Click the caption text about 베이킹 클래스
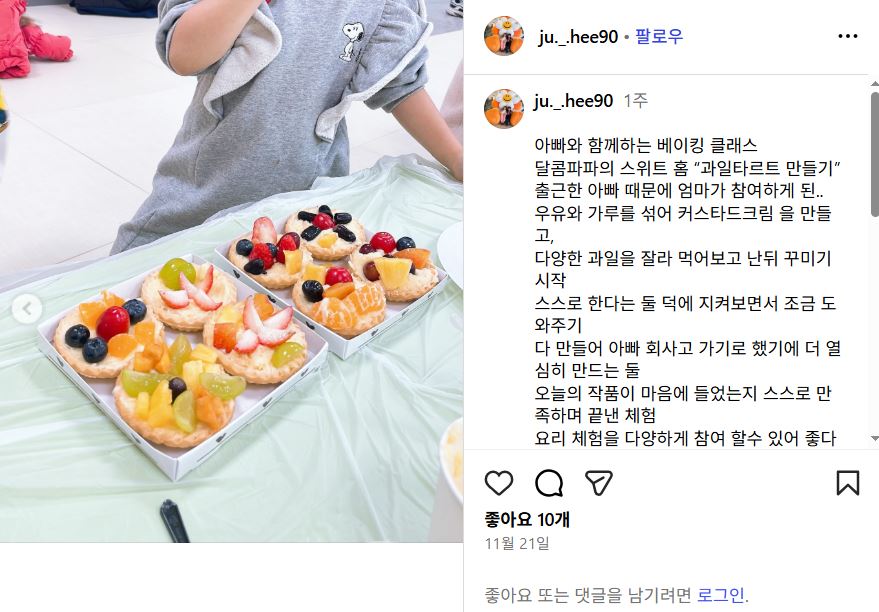Viewport: 879px width, 612px height. (x=646, y=146)
